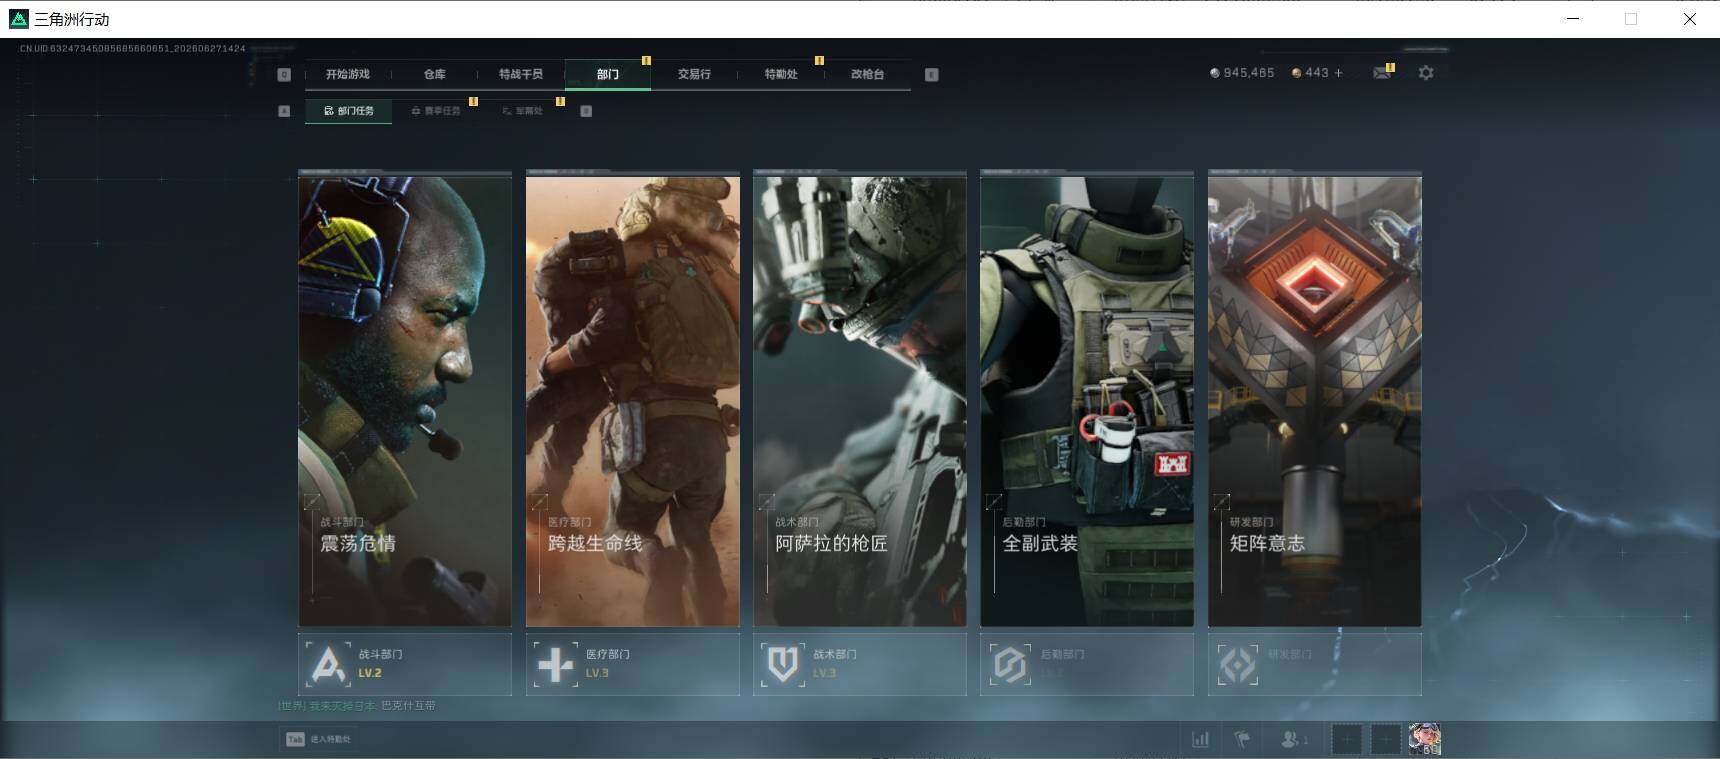Viewport: 1720px width, 759px height.
Task: Click the 945,465 currency amount
Action: click(1248, 73)
